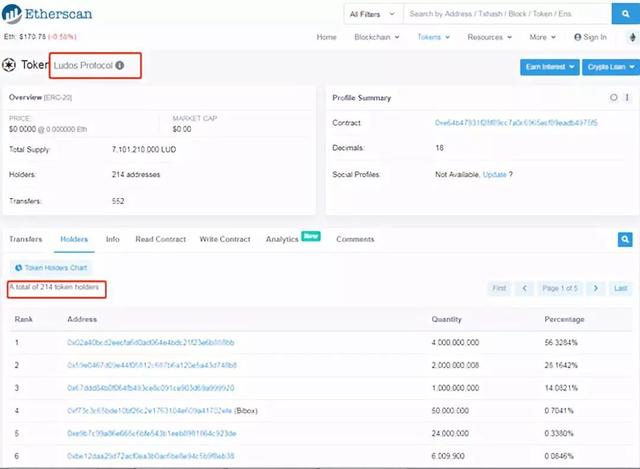Image resolution: width=640 pixels, height=469 pixels.
Task: Expand the Tokens menu
Action: click(x=433, y=37)
